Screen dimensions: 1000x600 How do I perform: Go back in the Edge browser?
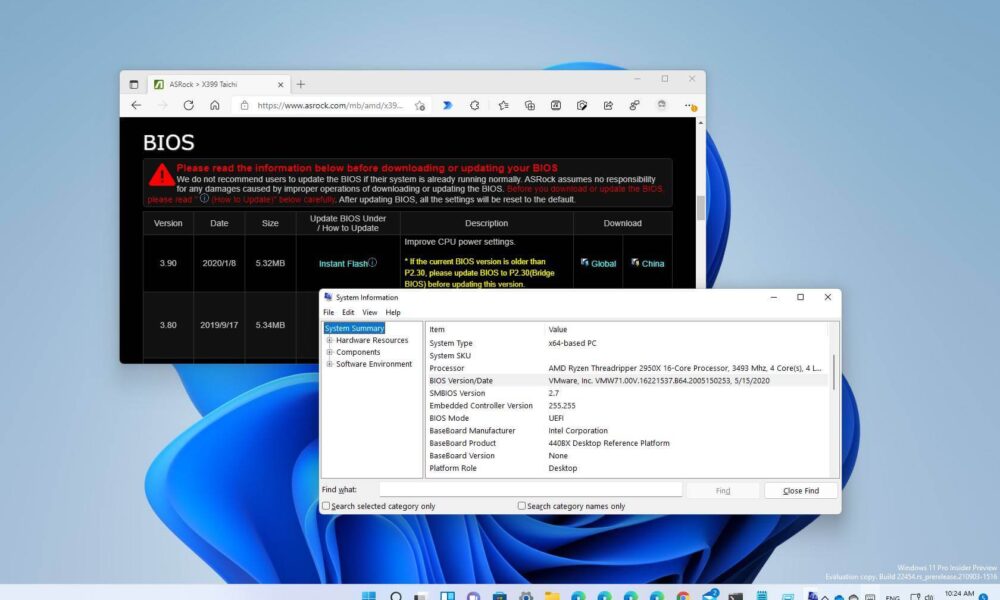pos(136,105)
